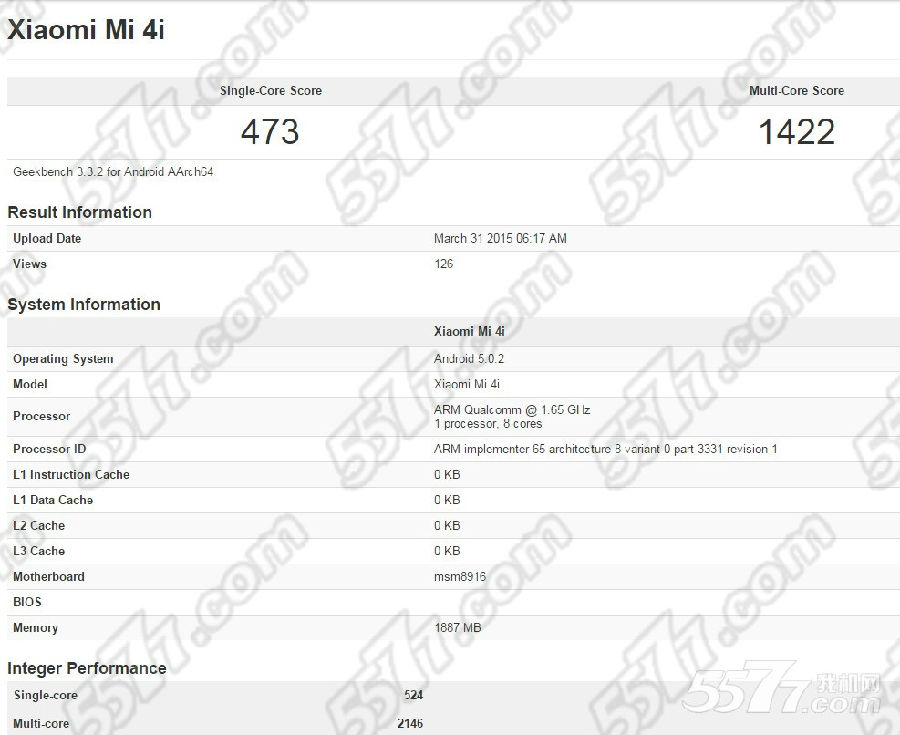
Task: Click the "Processor ID" row label
Action: tap(49, 449)
